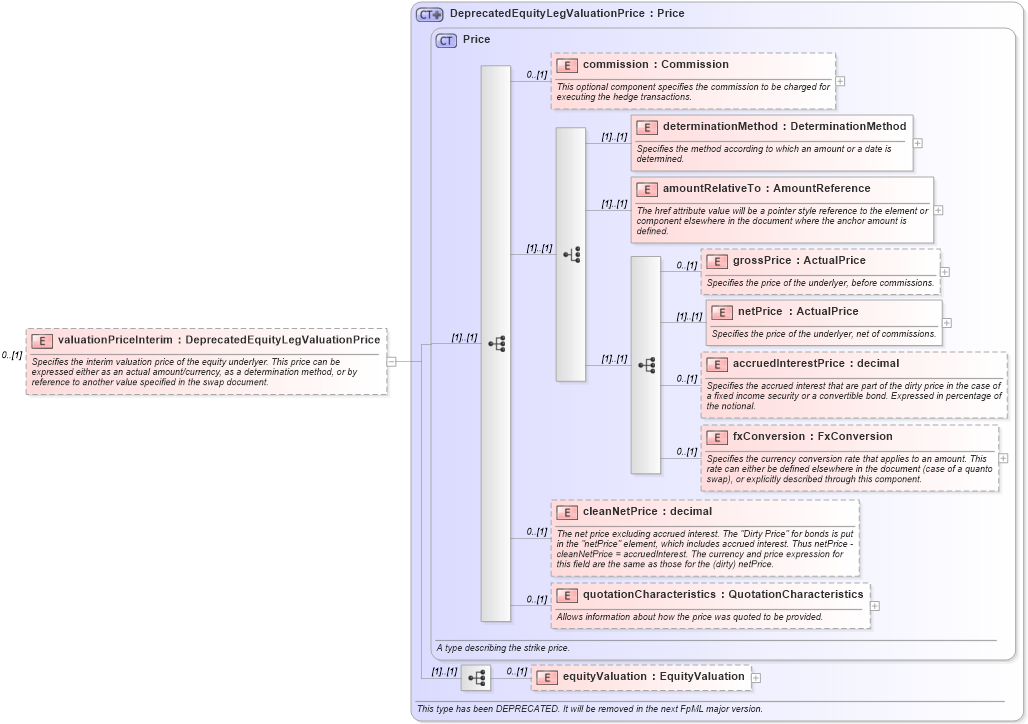This screenshot has width=1028, height=724.
Task: Expand netPrice using its plus button
Action: (946, 323)
